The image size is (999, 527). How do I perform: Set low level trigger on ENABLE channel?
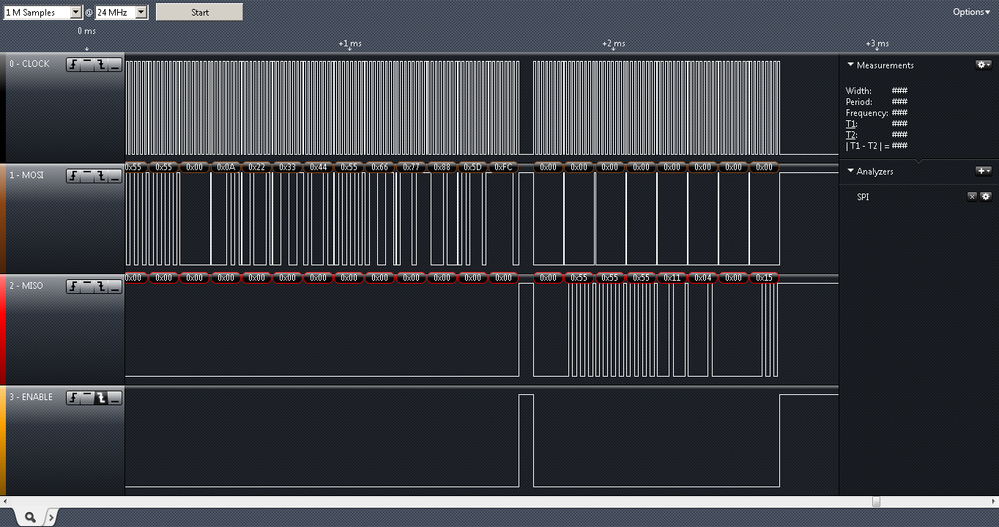pos(115,398)
